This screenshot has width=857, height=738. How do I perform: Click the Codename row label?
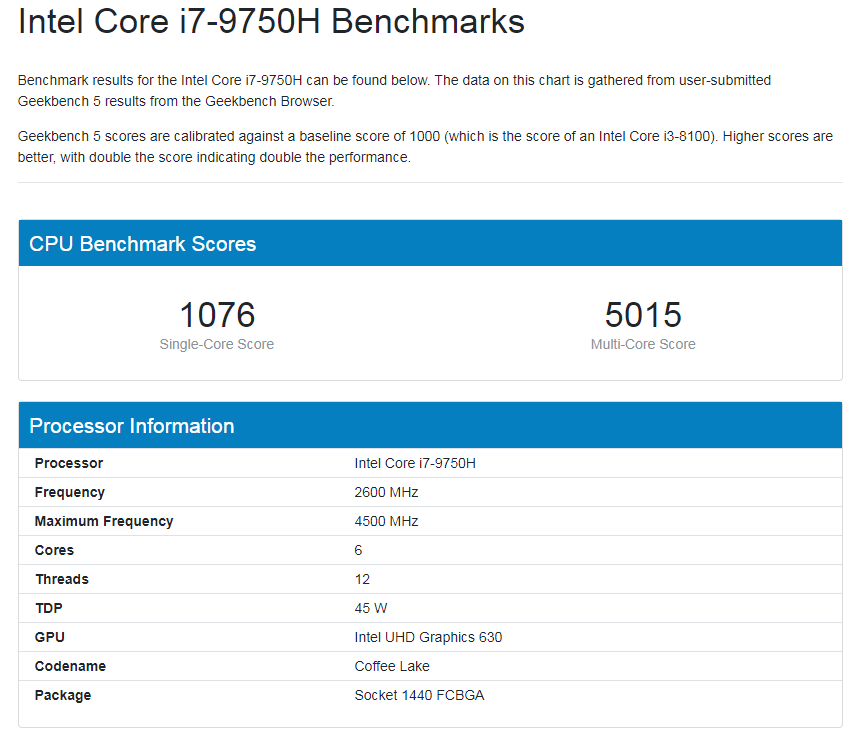pos(70,666)
